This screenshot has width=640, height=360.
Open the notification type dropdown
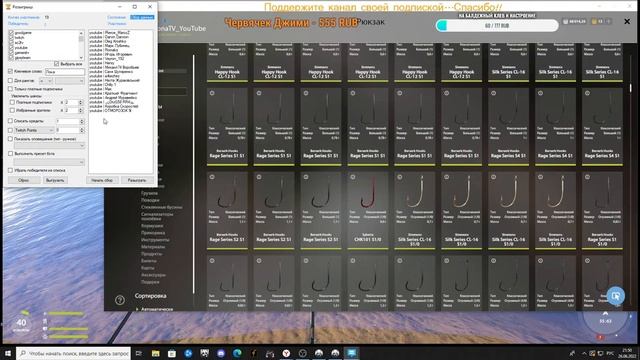(x=49, y=146)
